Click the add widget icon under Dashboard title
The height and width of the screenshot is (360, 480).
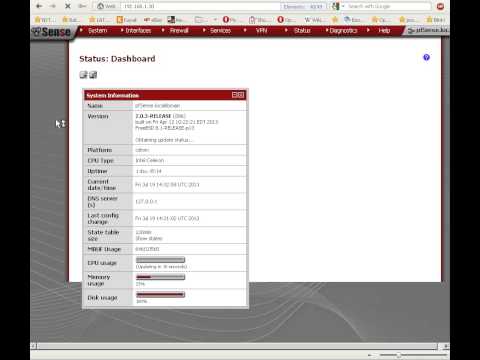coord(83,75)
